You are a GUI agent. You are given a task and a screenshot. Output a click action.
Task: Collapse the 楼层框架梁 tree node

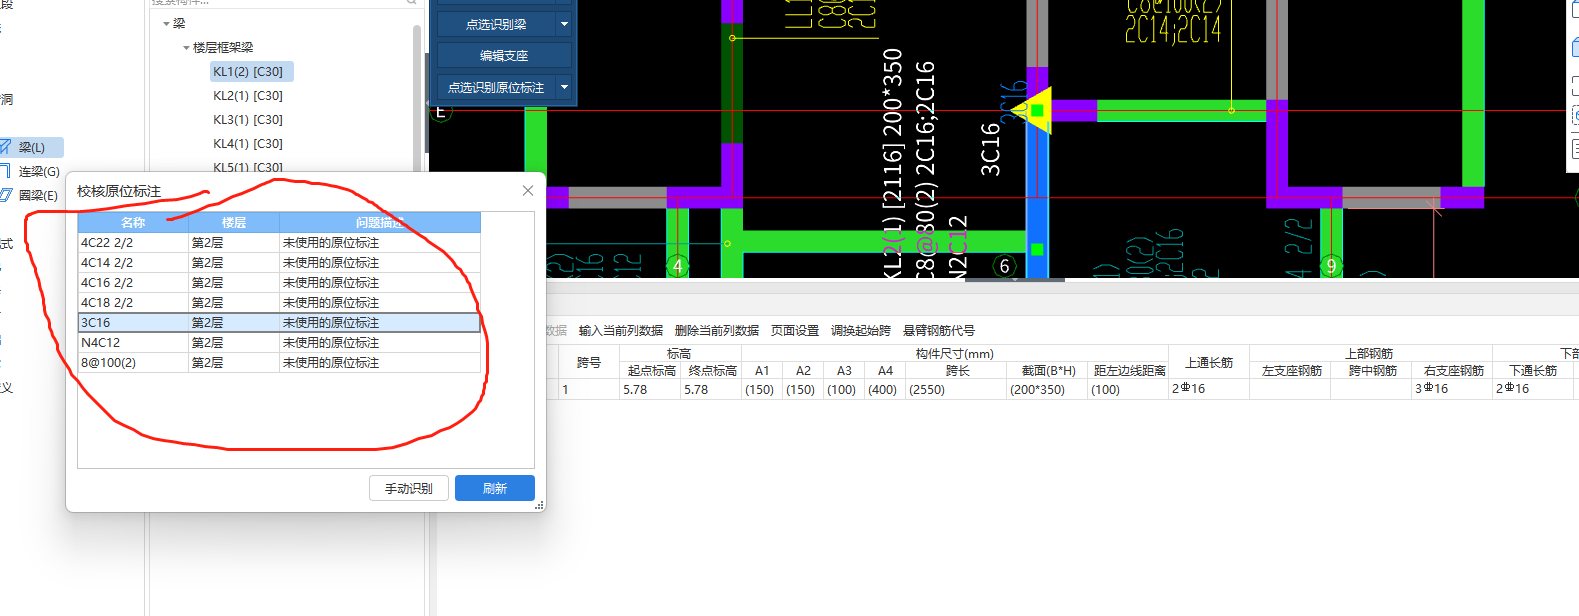click(186, 47)
